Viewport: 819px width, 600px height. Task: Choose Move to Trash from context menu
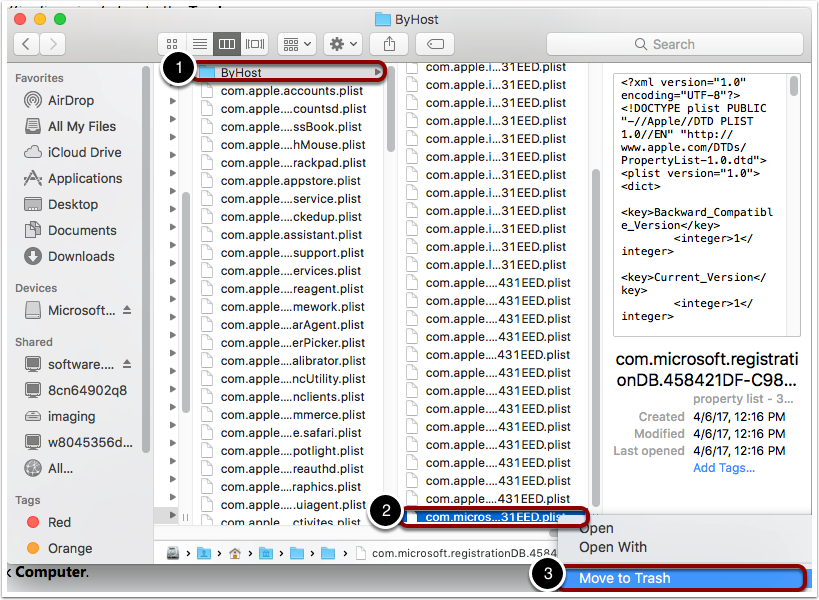[683, 578]
